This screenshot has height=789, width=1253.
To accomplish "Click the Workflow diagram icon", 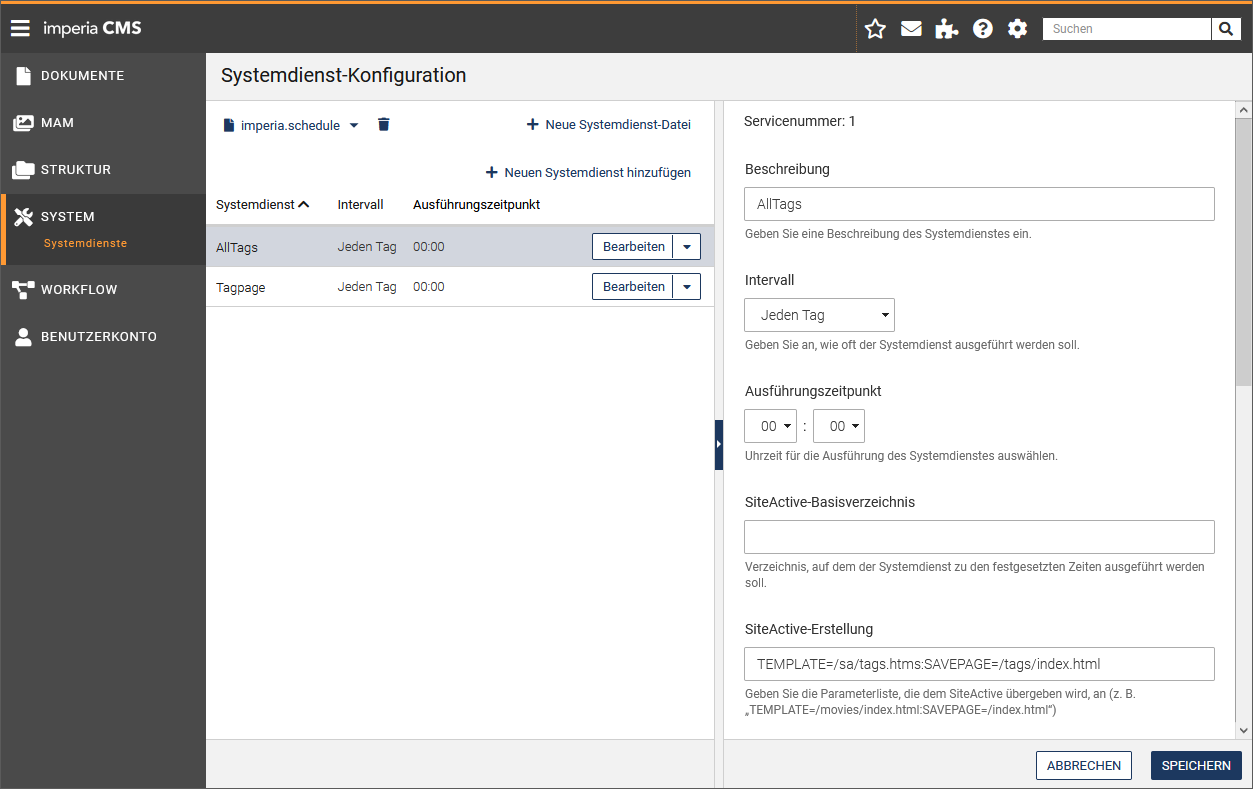I will pyautogui.click(x=23, y=290).
